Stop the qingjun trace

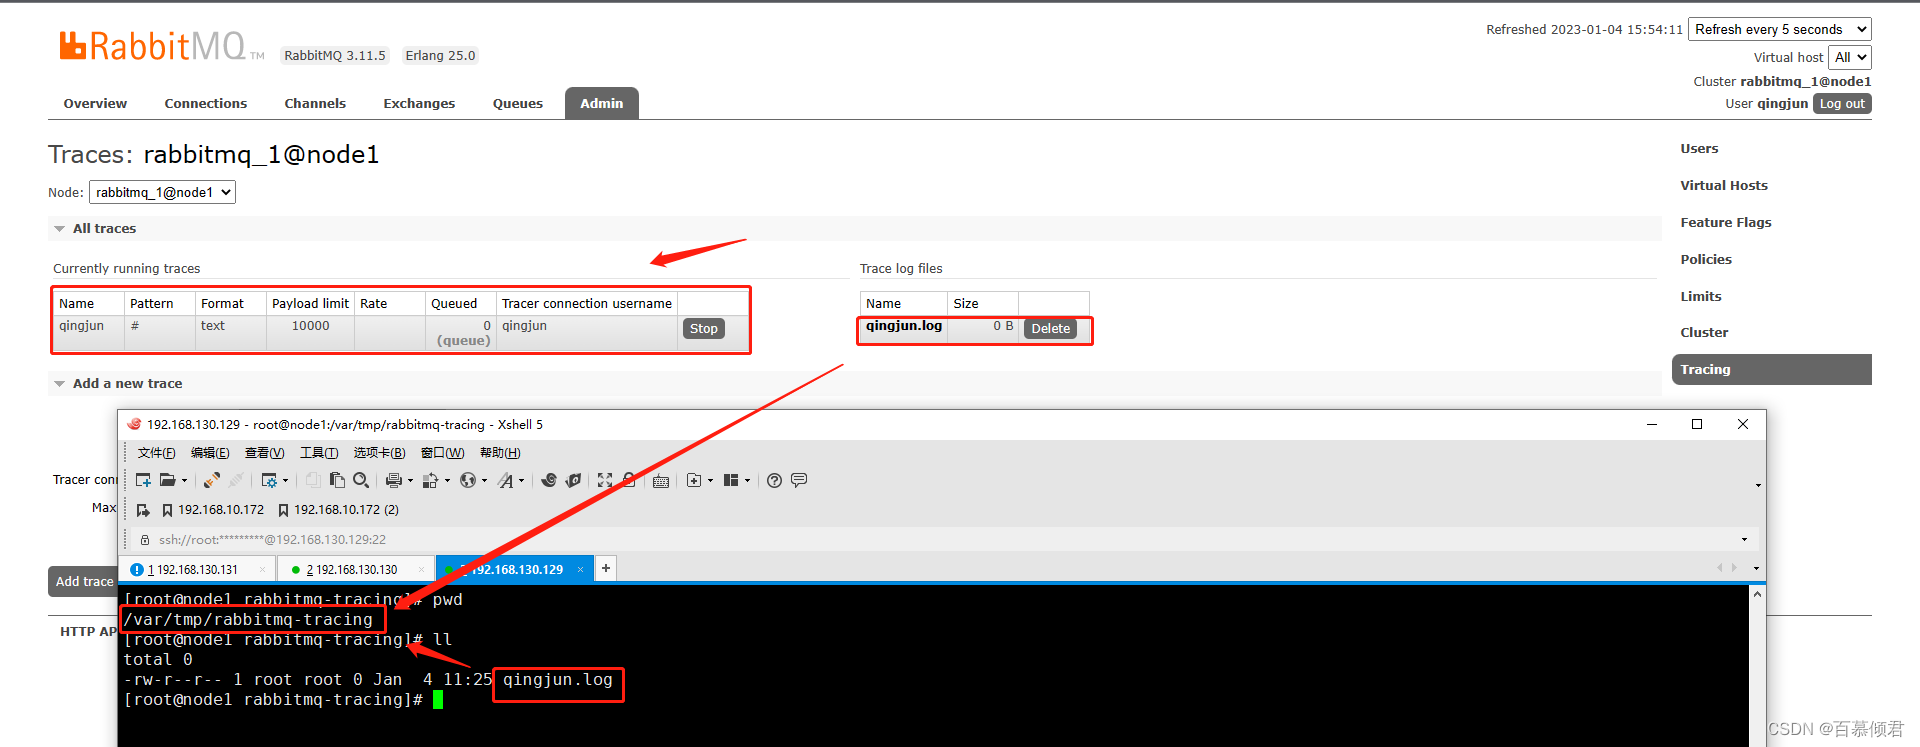(x=704, y=328)
